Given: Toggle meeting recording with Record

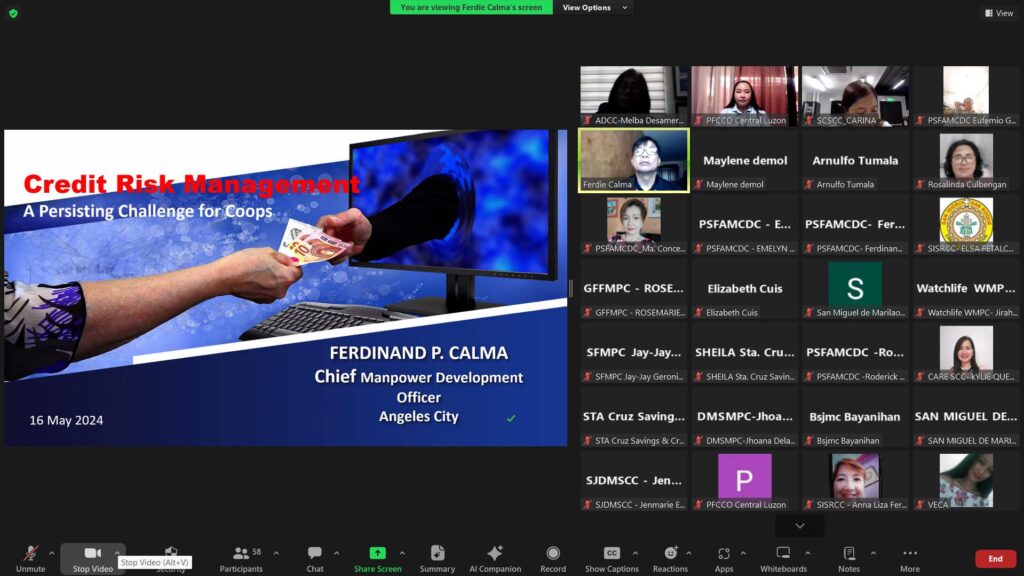Looking at the screenshot, I should (x=552, y=559).
